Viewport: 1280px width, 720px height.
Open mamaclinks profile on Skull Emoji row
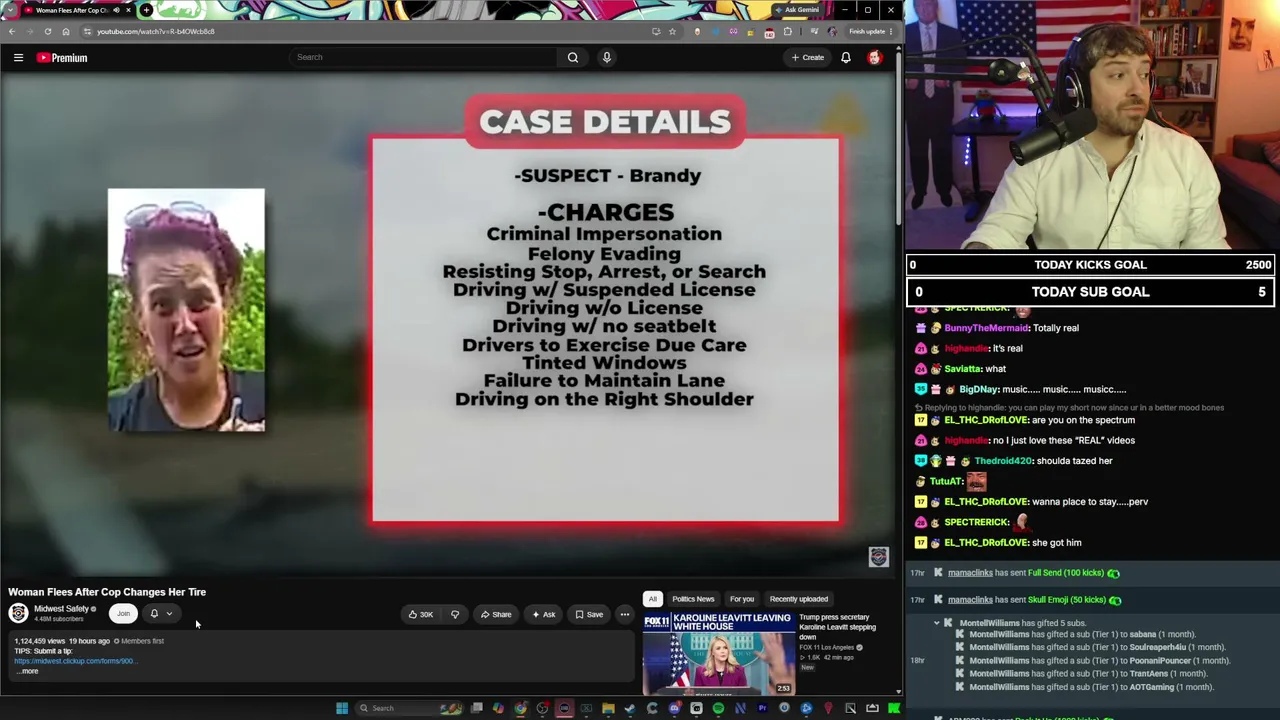970,600
